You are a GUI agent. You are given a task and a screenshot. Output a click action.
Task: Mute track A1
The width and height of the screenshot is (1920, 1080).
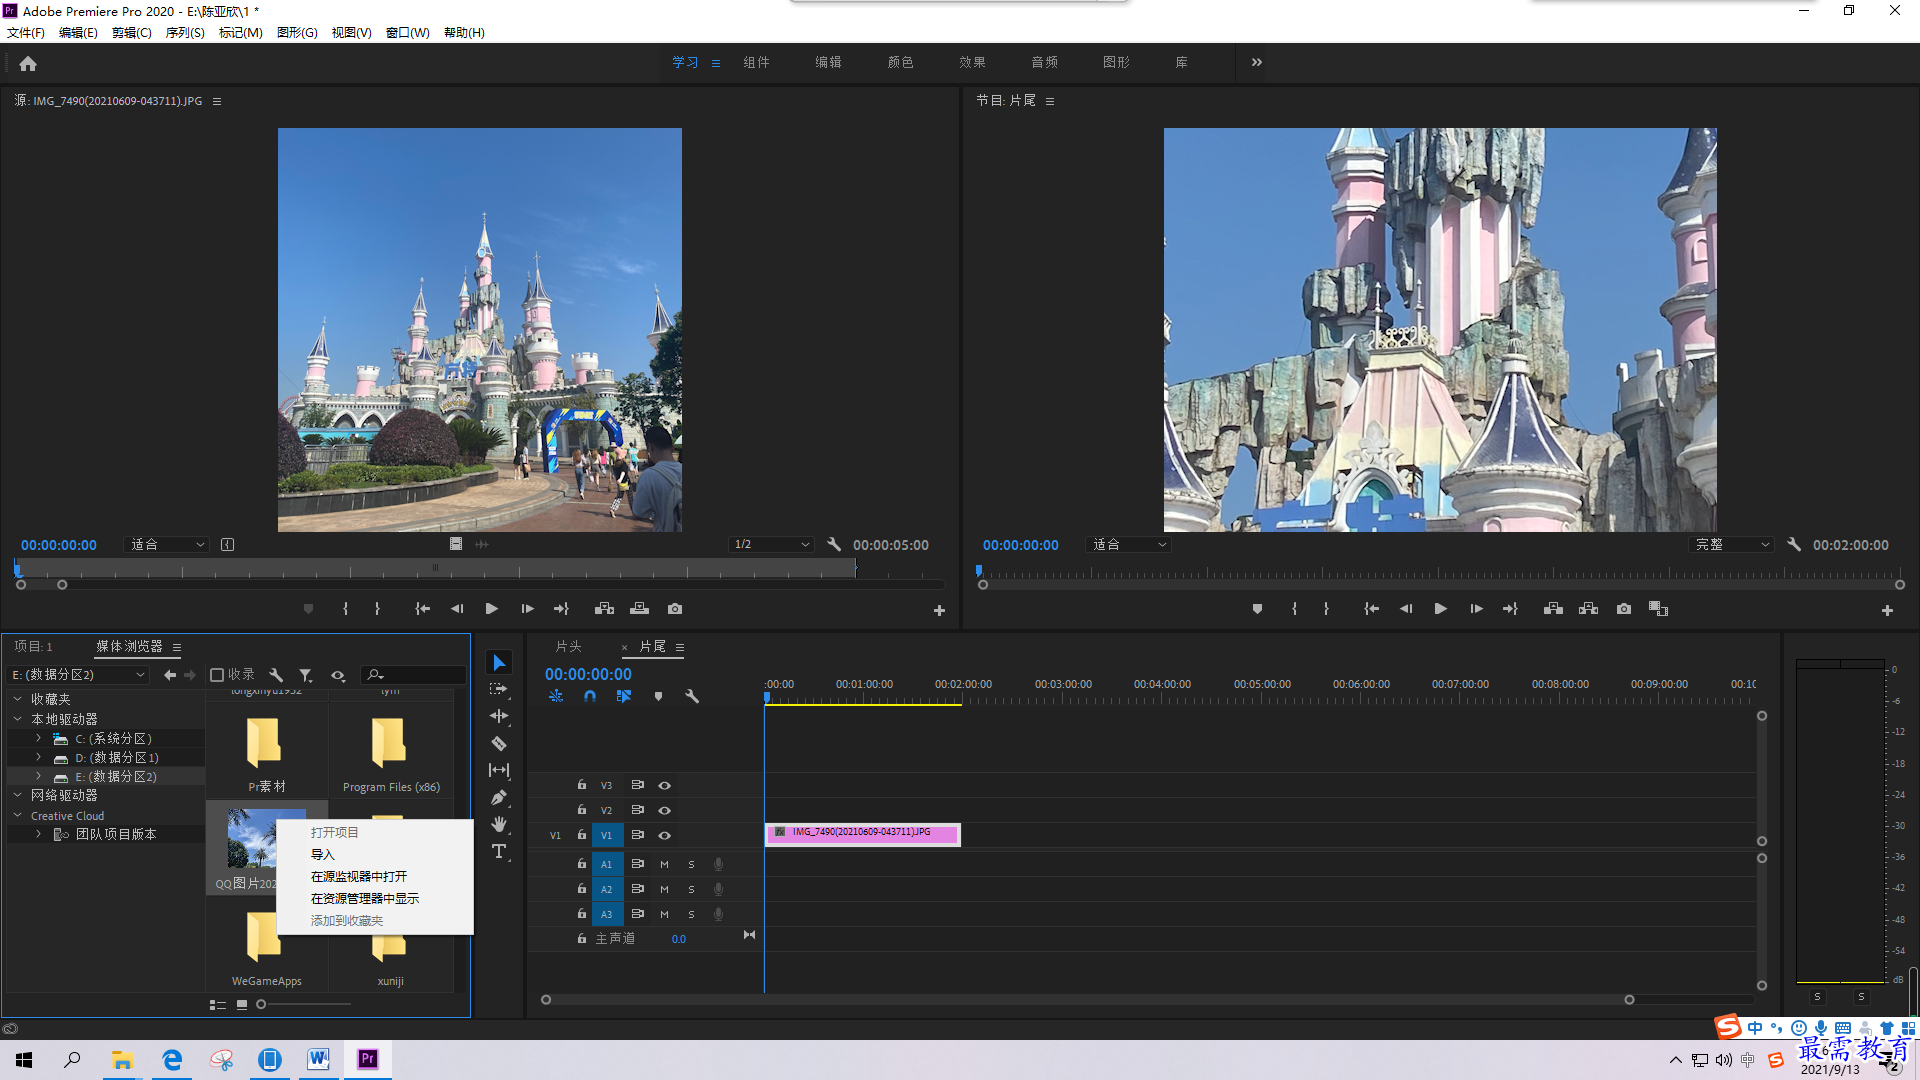pos(664,864)
